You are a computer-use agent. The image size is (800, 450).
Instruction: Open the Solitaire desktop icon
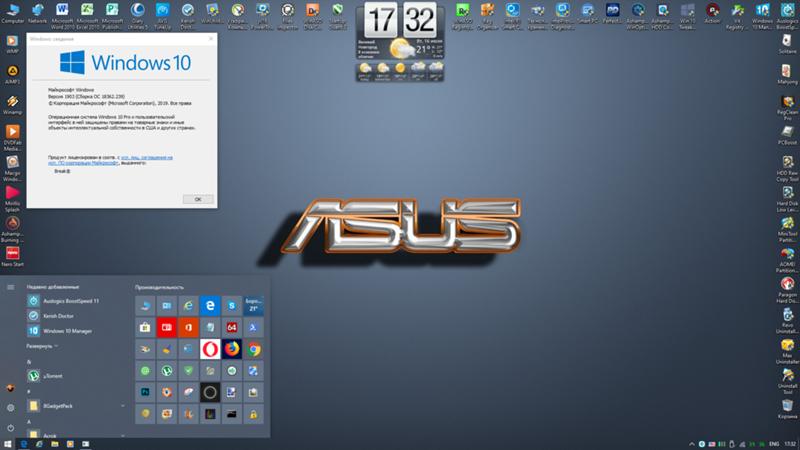[x=787, y=44]
